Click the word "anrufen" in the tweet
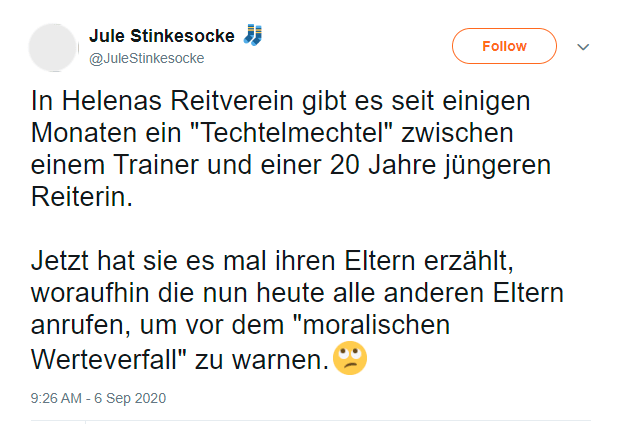 (73, 326)
